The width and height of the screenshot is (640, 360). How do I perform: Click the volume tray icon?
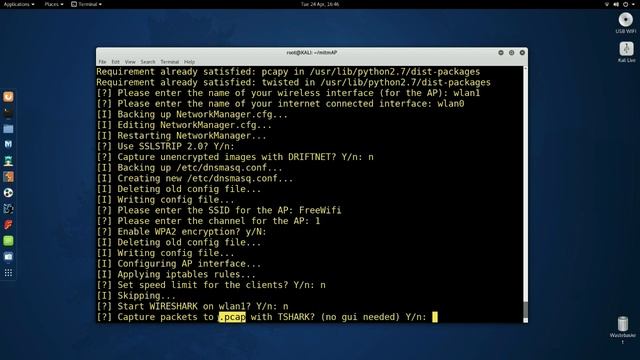[x=616, y=4]
